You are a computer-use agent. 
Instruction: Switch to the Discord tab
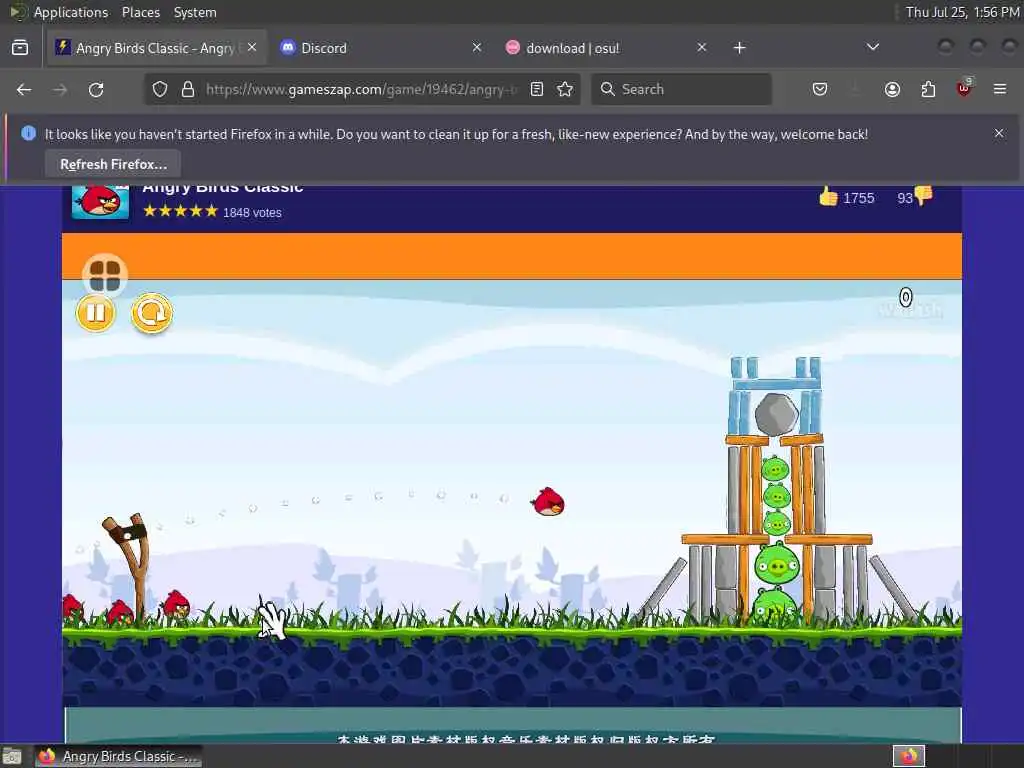380,48
